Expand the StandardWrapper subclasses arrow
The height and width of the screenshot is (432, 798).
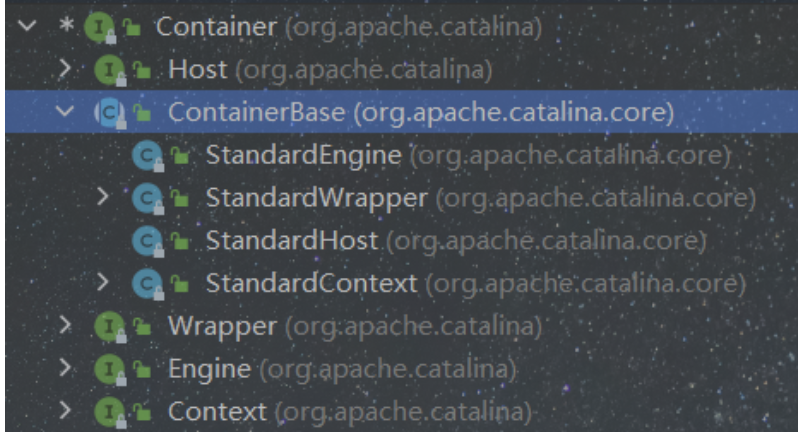103,198
